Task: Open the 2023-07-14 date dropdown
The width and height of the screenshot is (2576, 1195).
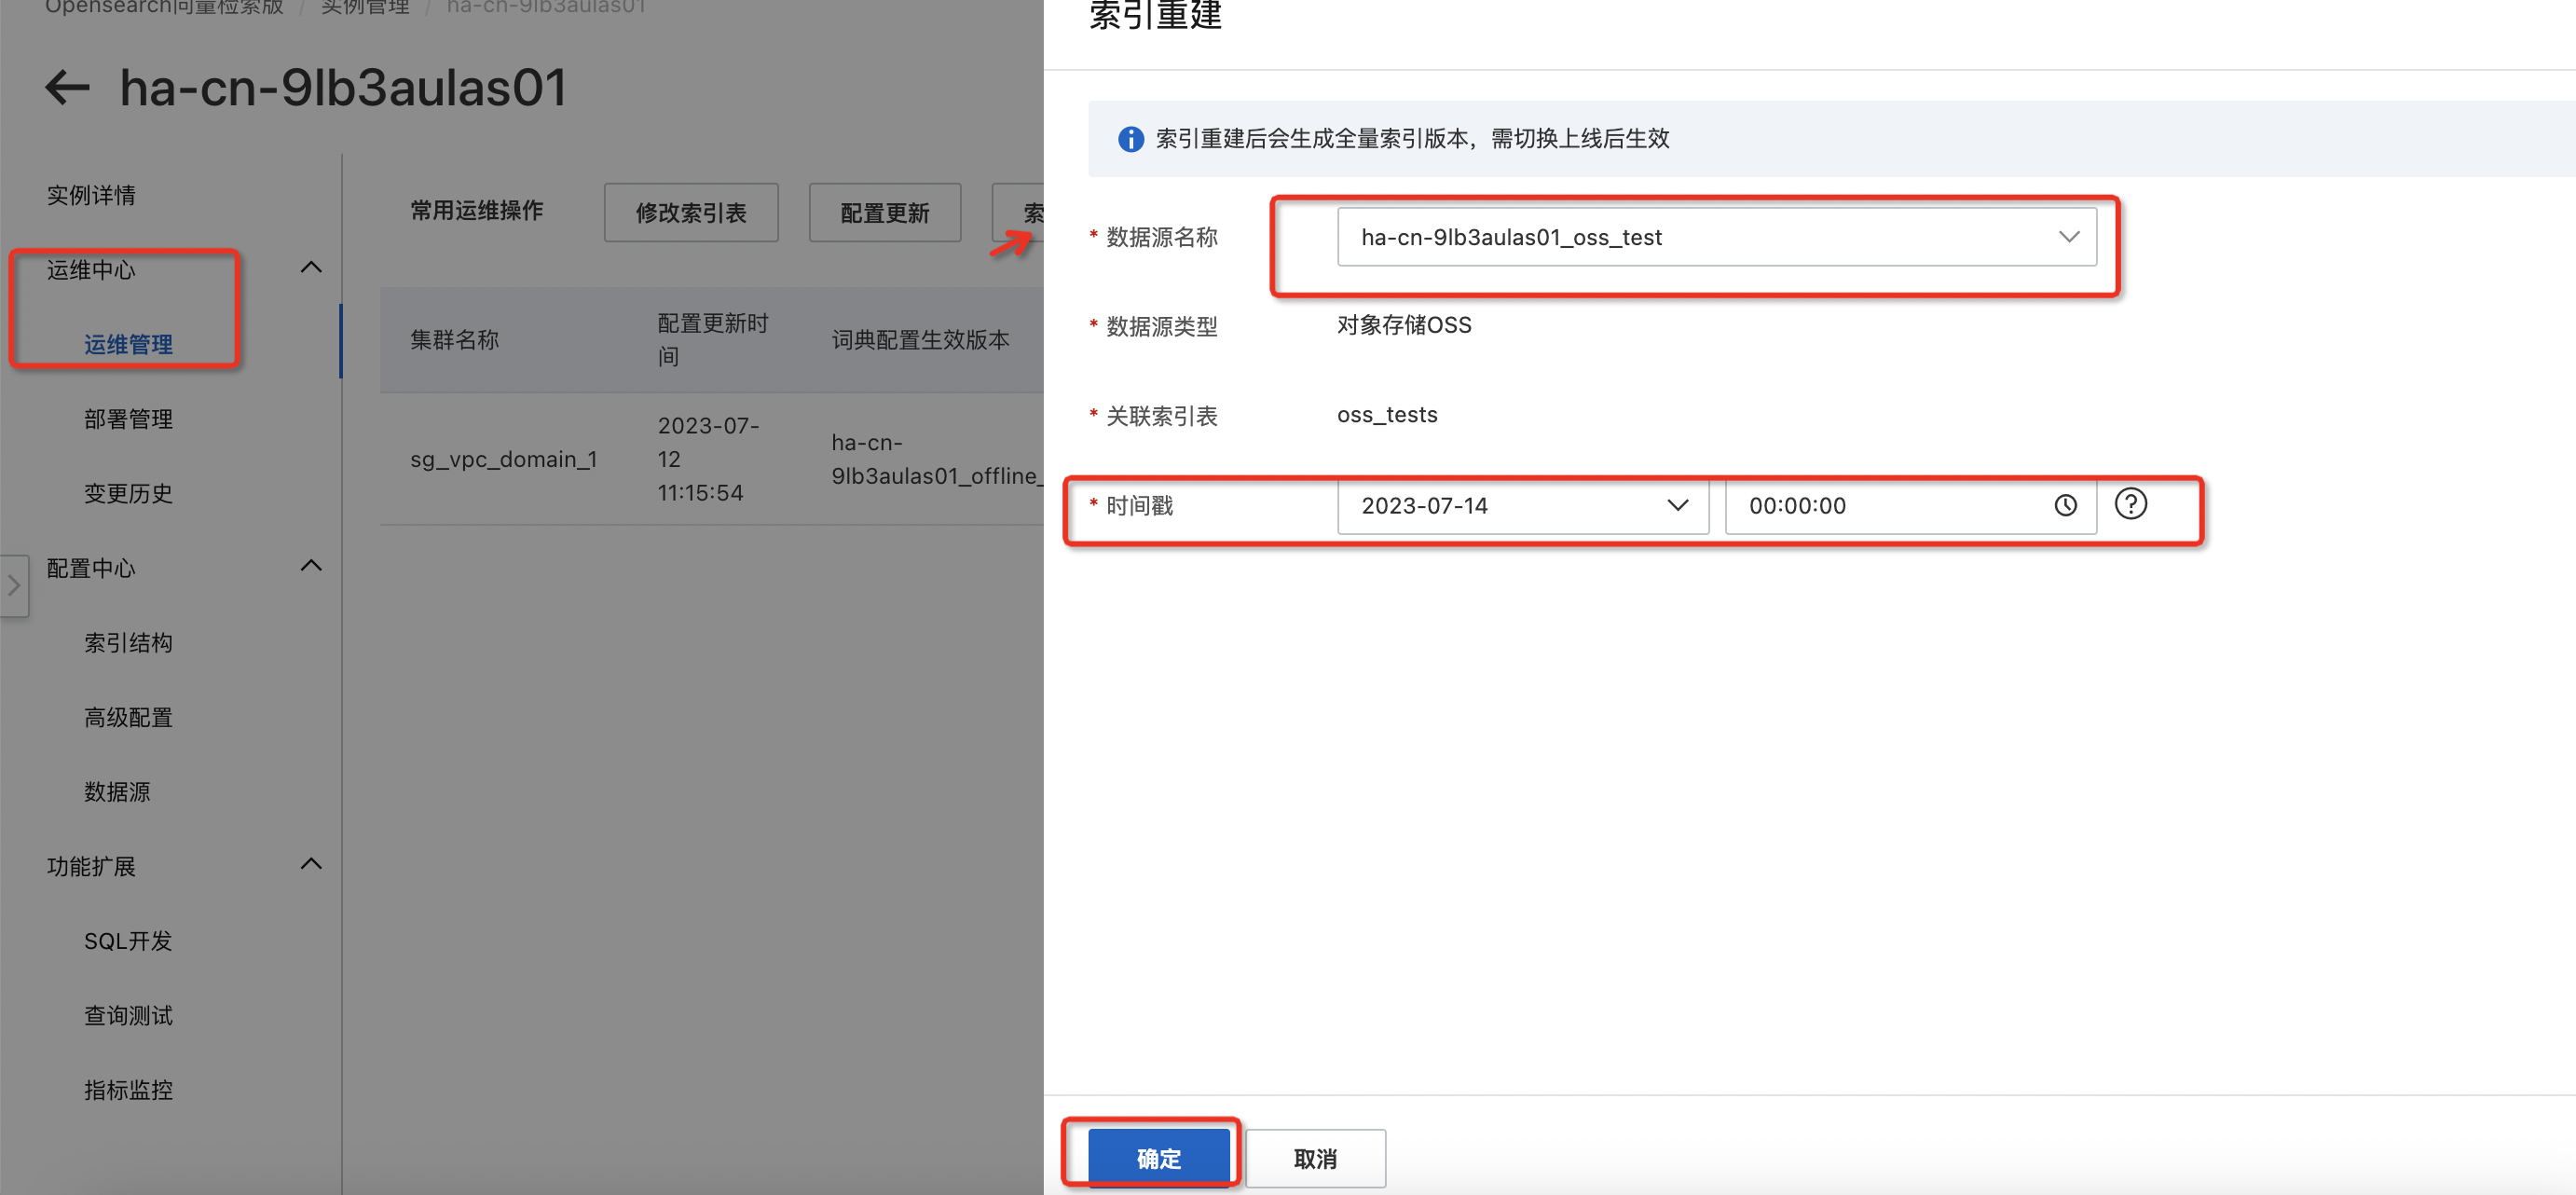Action: [x=1522, y=506]
